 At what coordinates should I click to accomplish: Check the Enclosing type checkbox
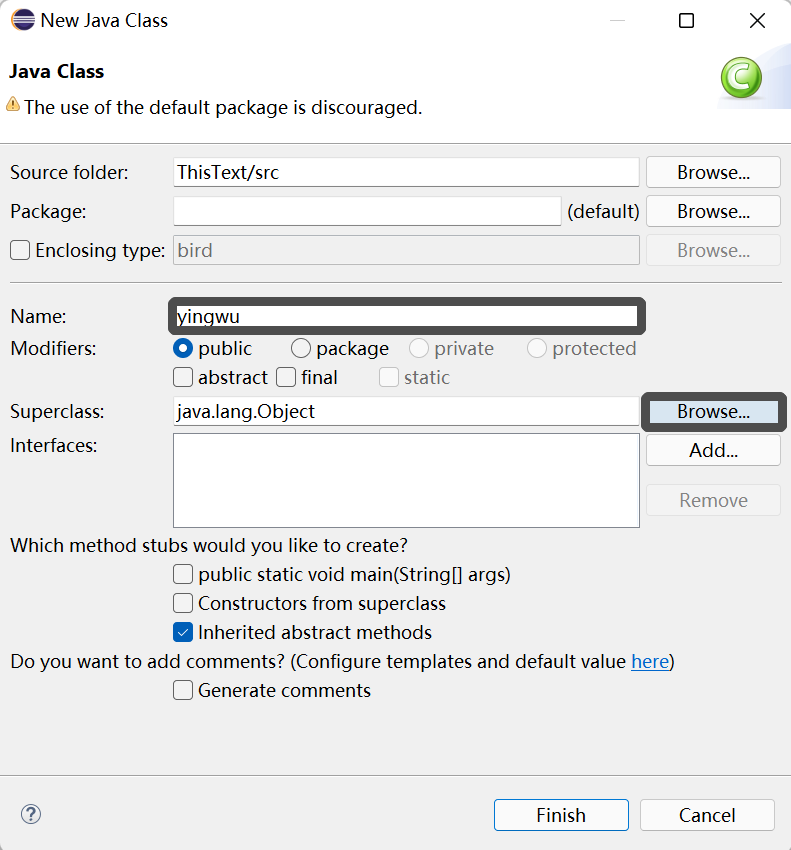click(18, 250)
